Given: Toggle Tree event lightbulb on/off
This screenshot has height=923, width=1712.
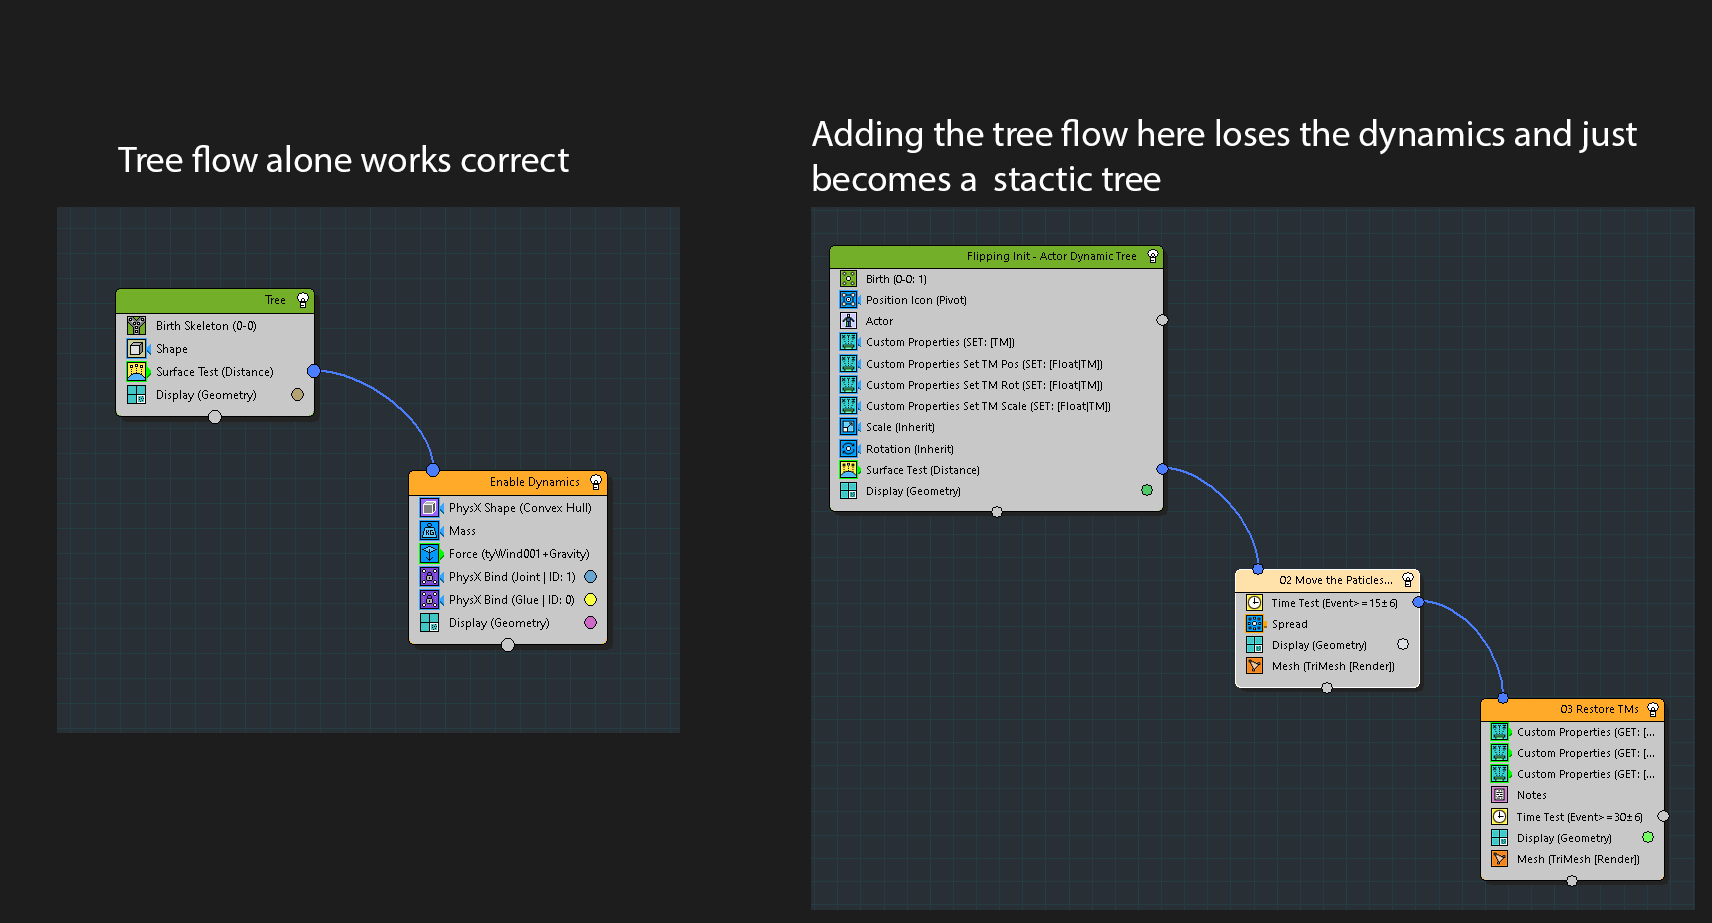Looking at the screenshot, I should (x=303, y=300).
